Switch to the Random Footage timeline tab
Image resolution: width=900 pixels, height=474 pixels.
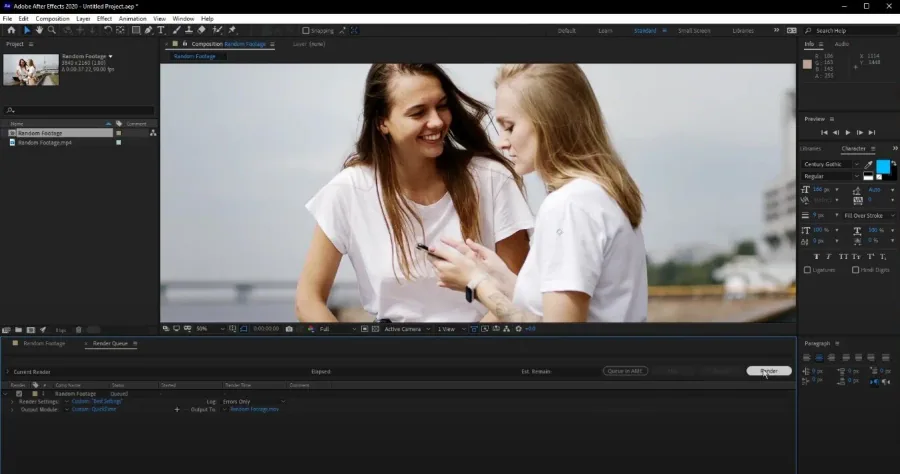click(44, 344)
